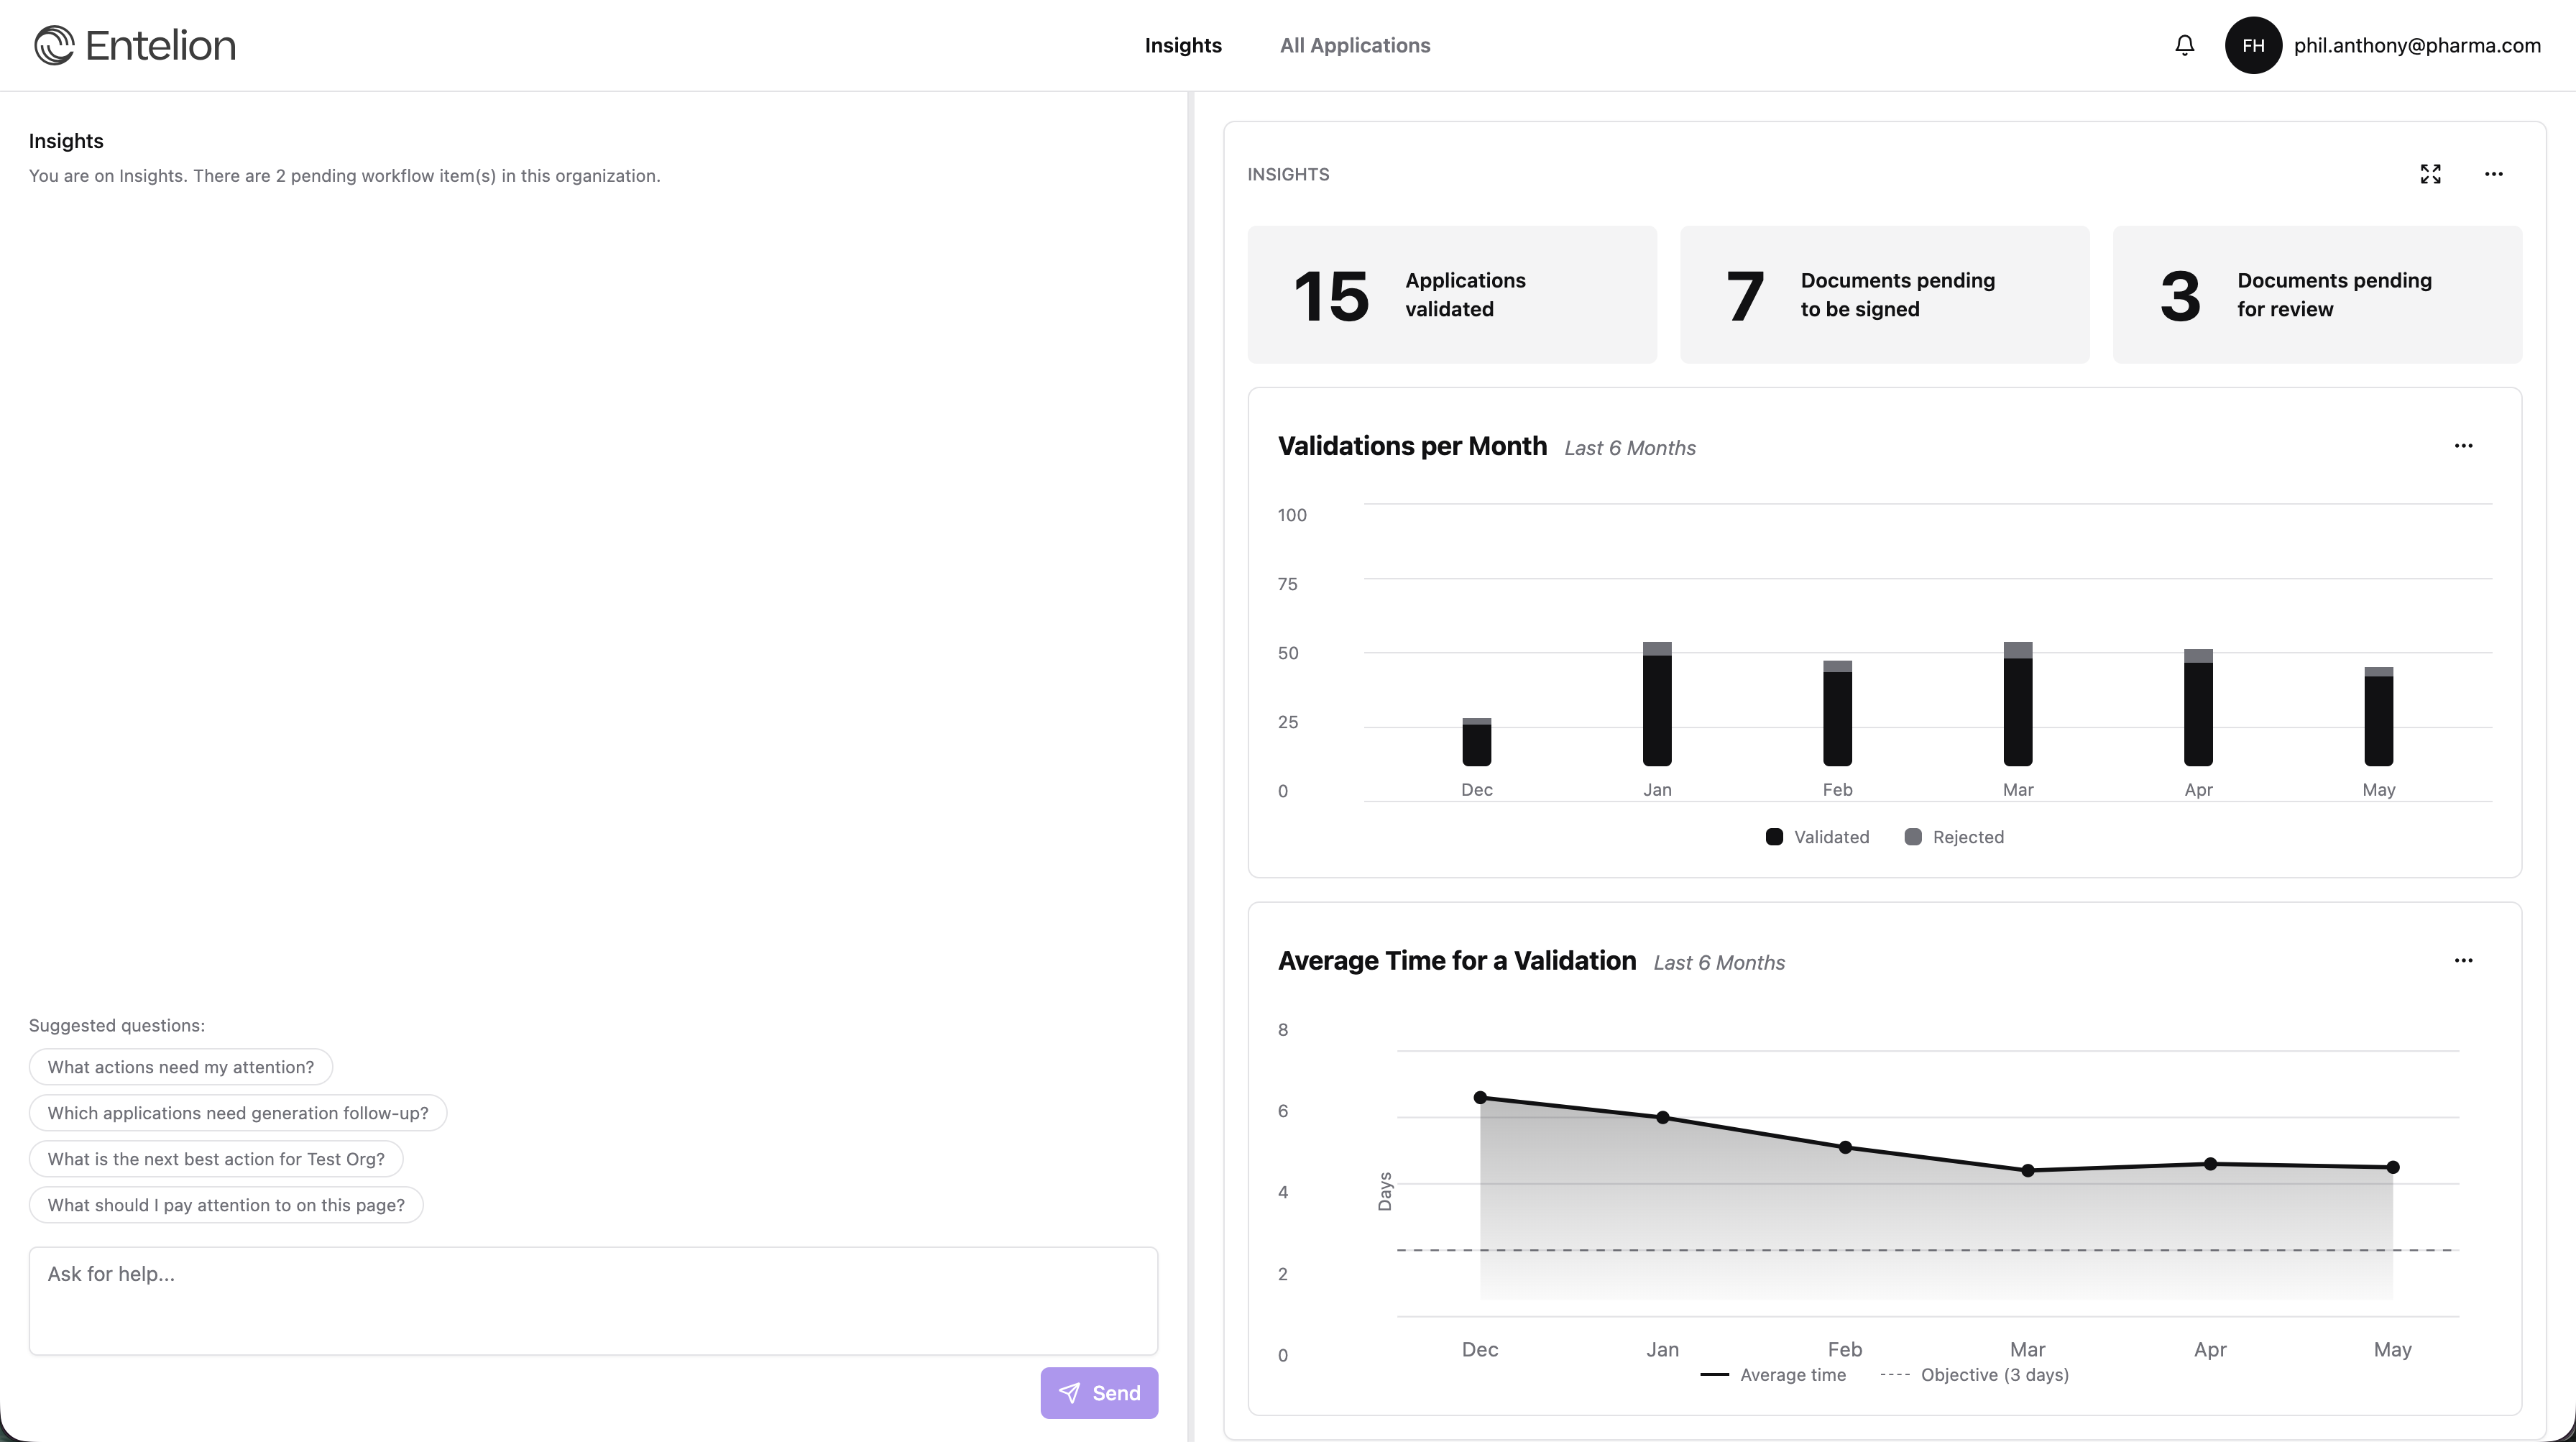Viewport: 2576px width, 1442px height.
Task: Open the FH user avatar
Action: tap(2253, 45)
